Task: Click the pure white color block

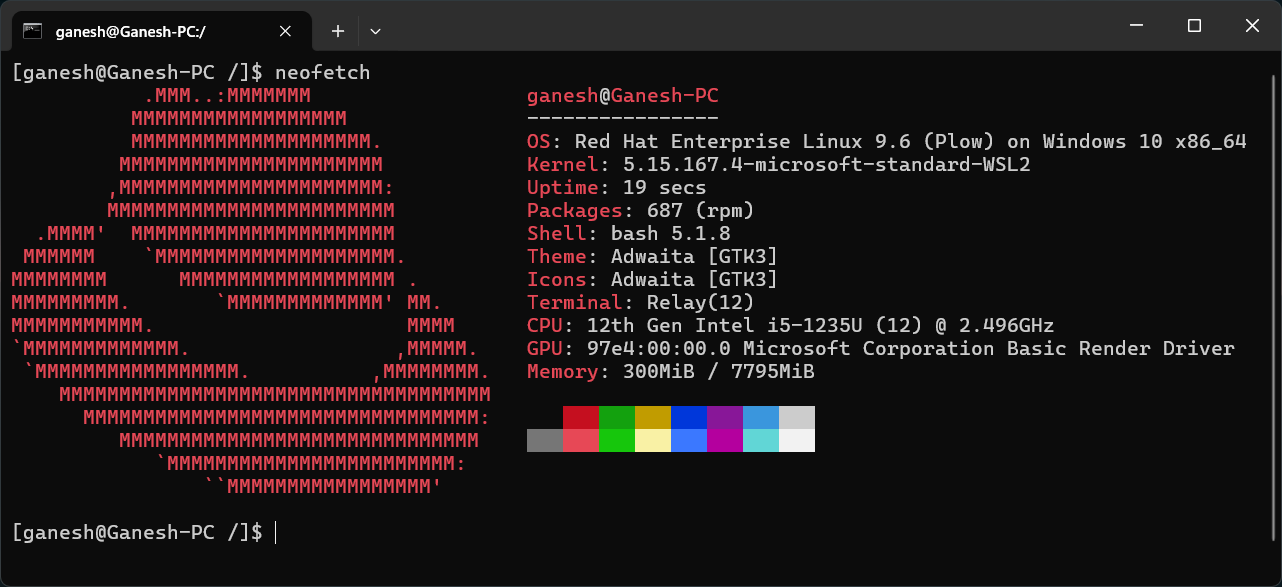Action: (796, 440)
